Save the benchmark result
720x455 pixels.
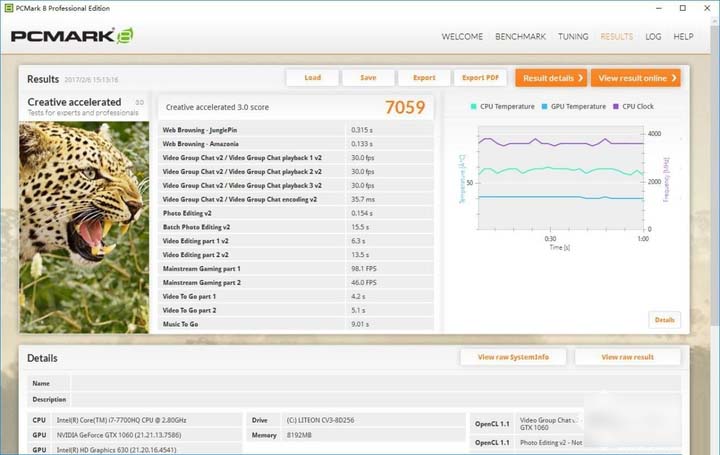(368, 78)
